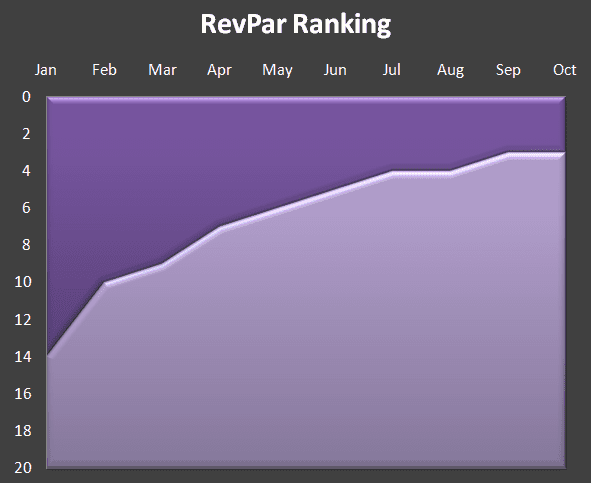Click the Oct axis label
The height and width of the screenshot is (483, 591).
[x=565, y=70]
